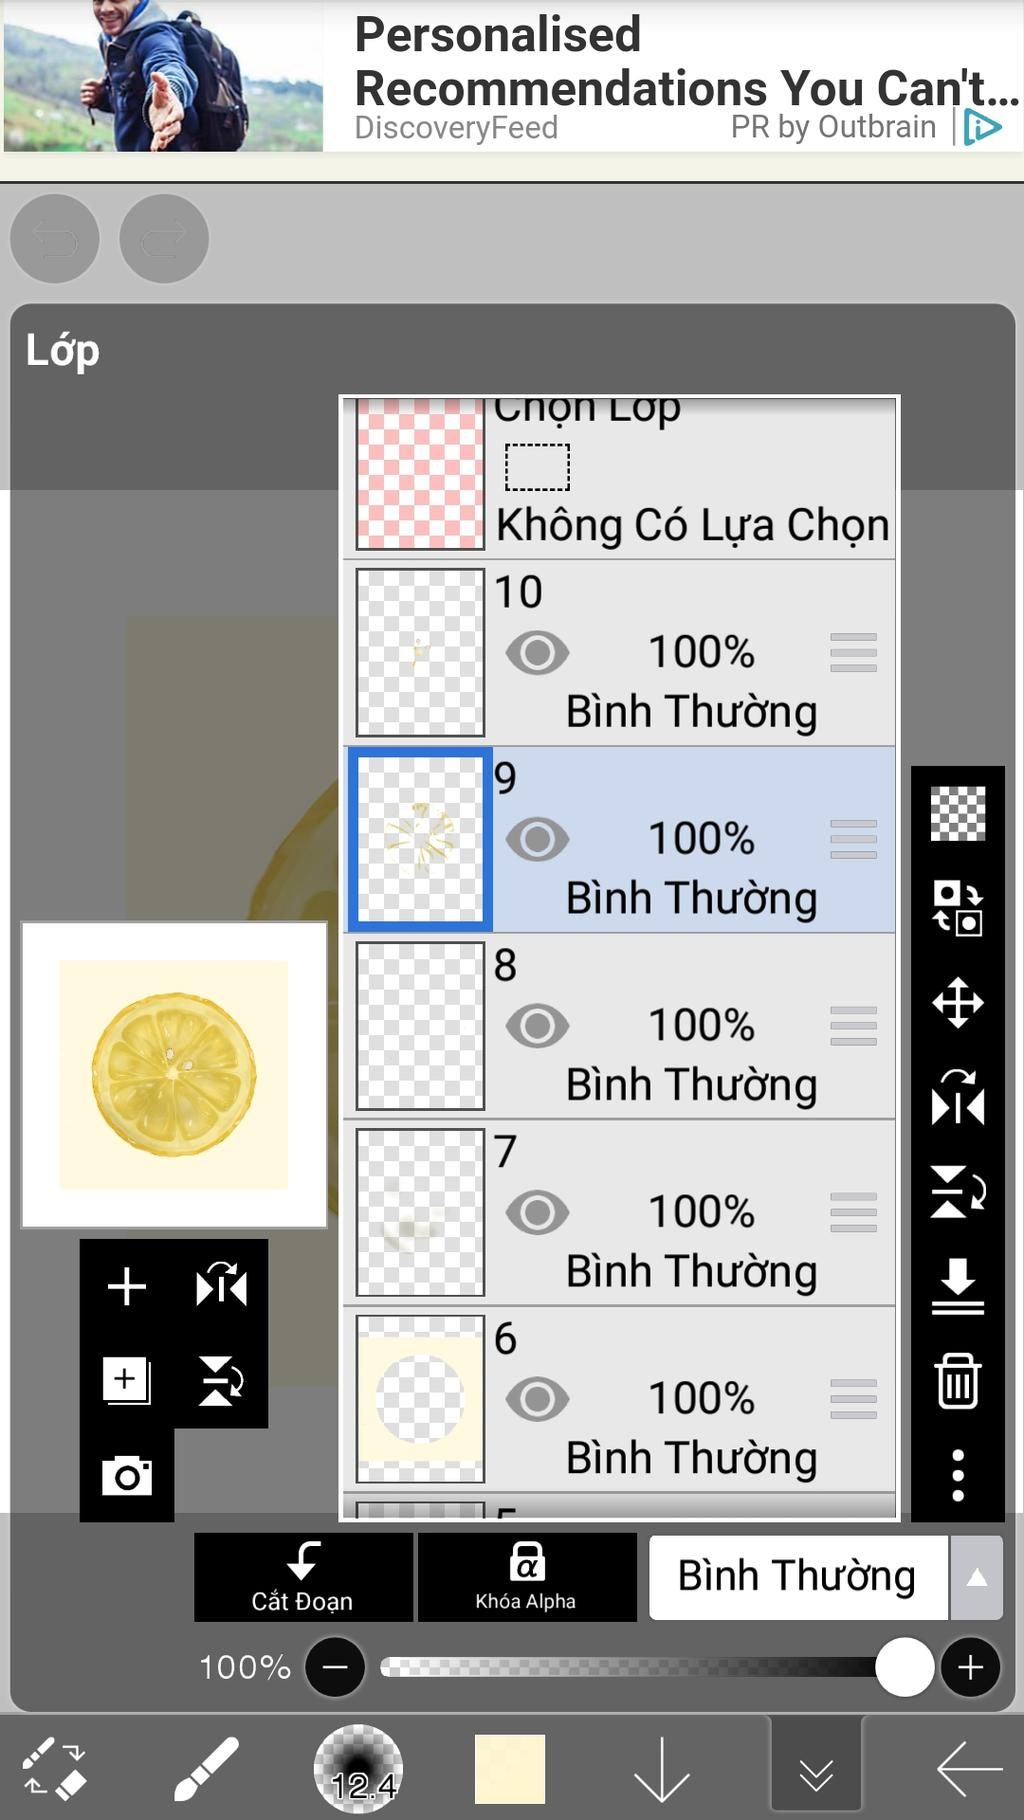Click the add new layer plus icon
Viewport: 1024px width, 1820px height.
point(127,1286)
